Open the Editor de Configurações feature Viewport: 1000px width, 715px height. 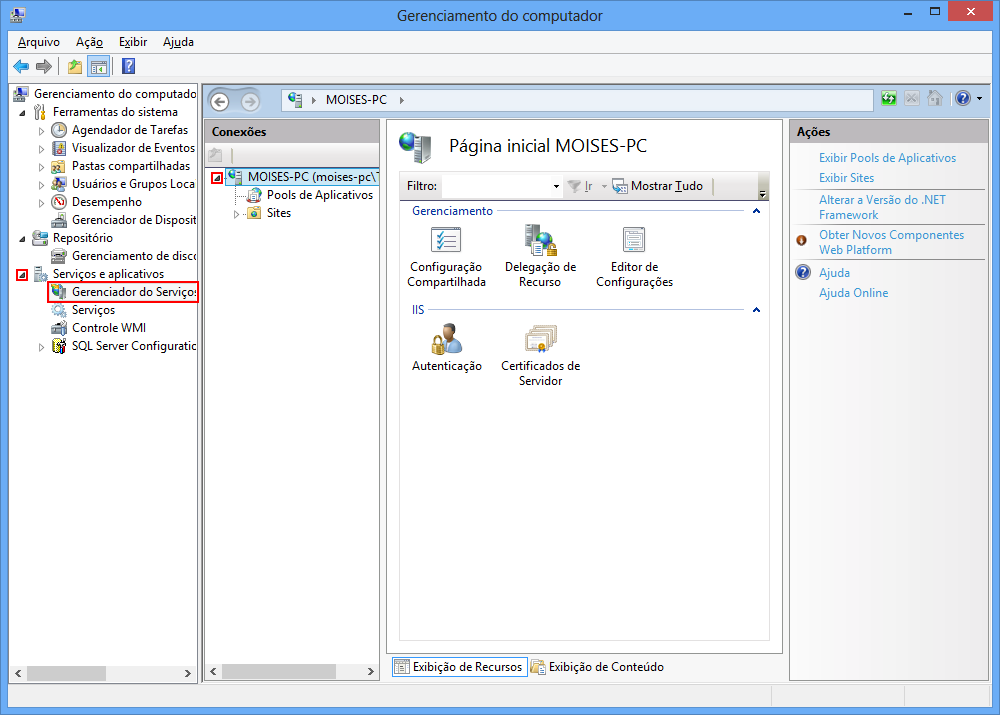(634, 257)
